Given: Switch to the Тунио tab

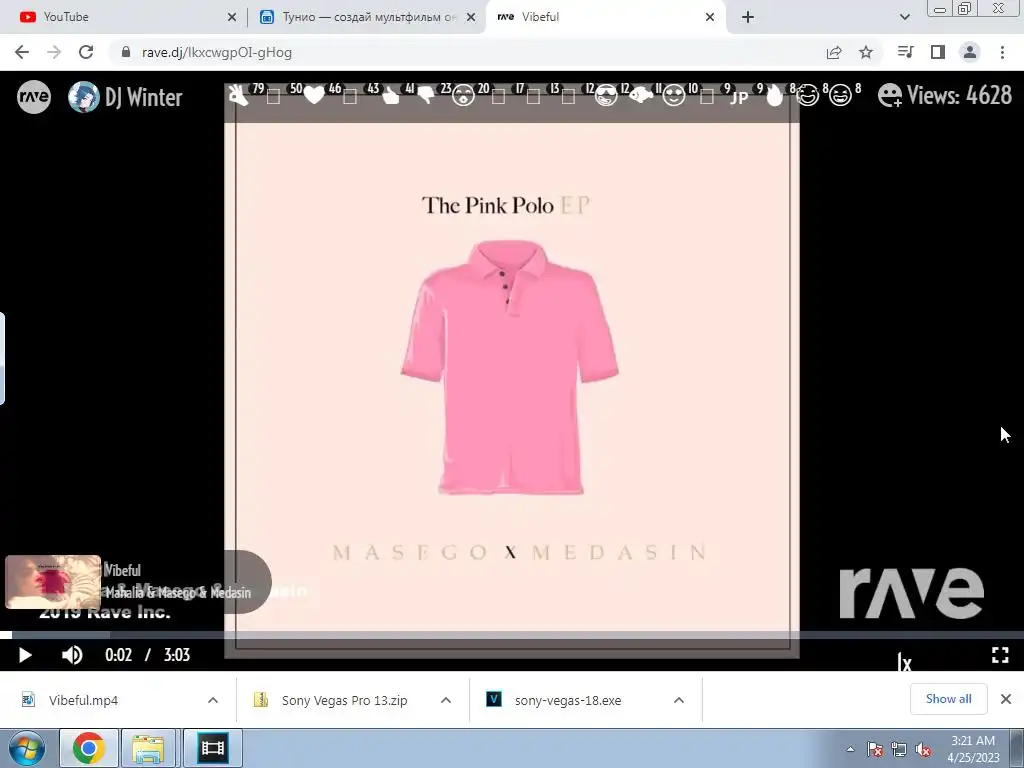Looking at the screenshot, I should 368,17.
